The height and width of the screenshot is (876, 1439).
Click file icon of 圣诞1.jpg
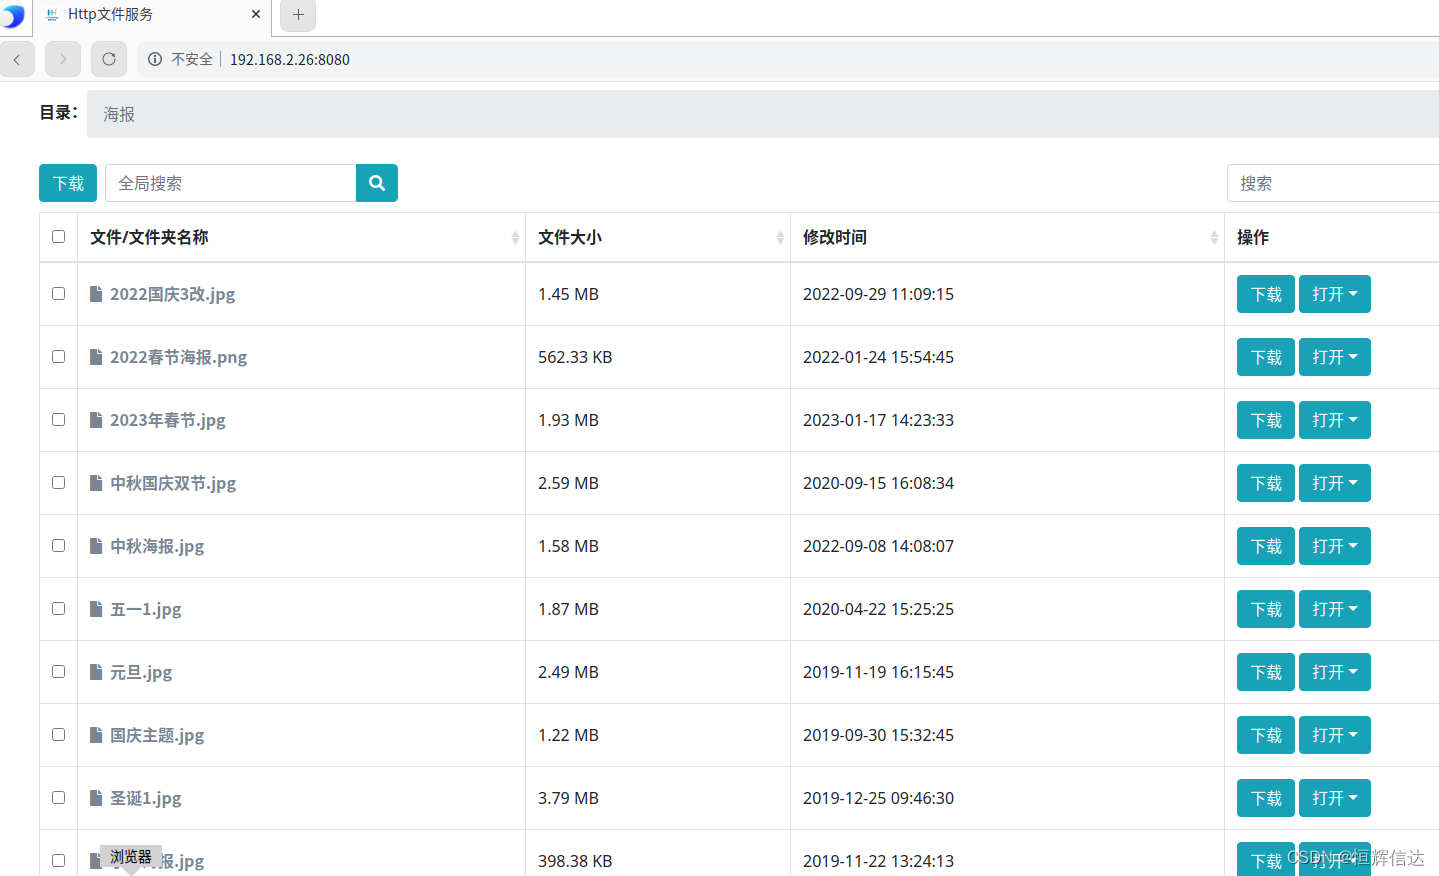(96, 798)
